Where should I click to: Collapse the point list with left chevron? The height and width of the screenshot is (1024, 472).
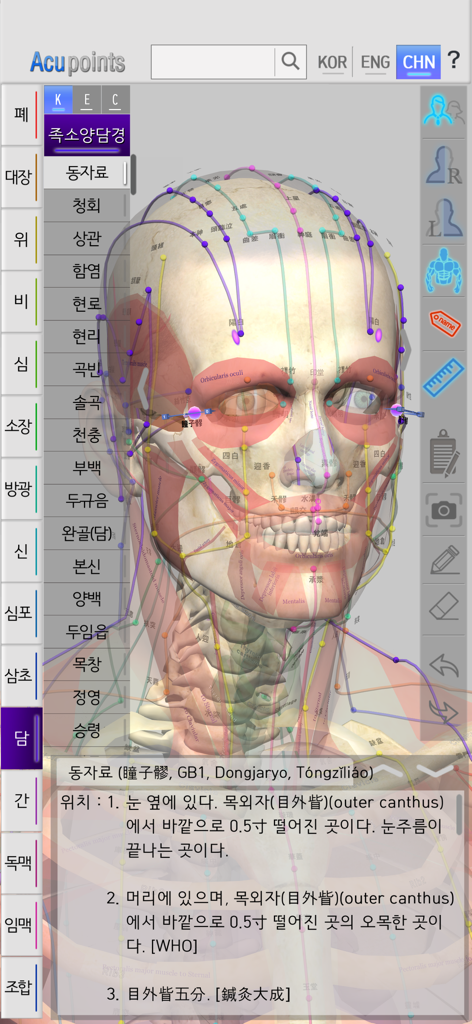pos(144,388)
